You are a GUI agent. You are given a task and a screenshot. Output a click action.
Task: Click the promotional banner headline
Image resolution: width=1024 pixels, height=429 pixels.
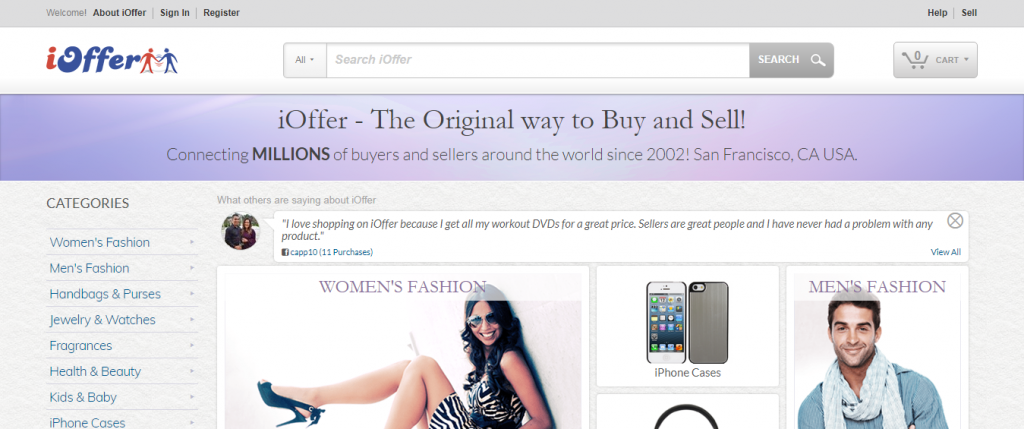point(512,120)
